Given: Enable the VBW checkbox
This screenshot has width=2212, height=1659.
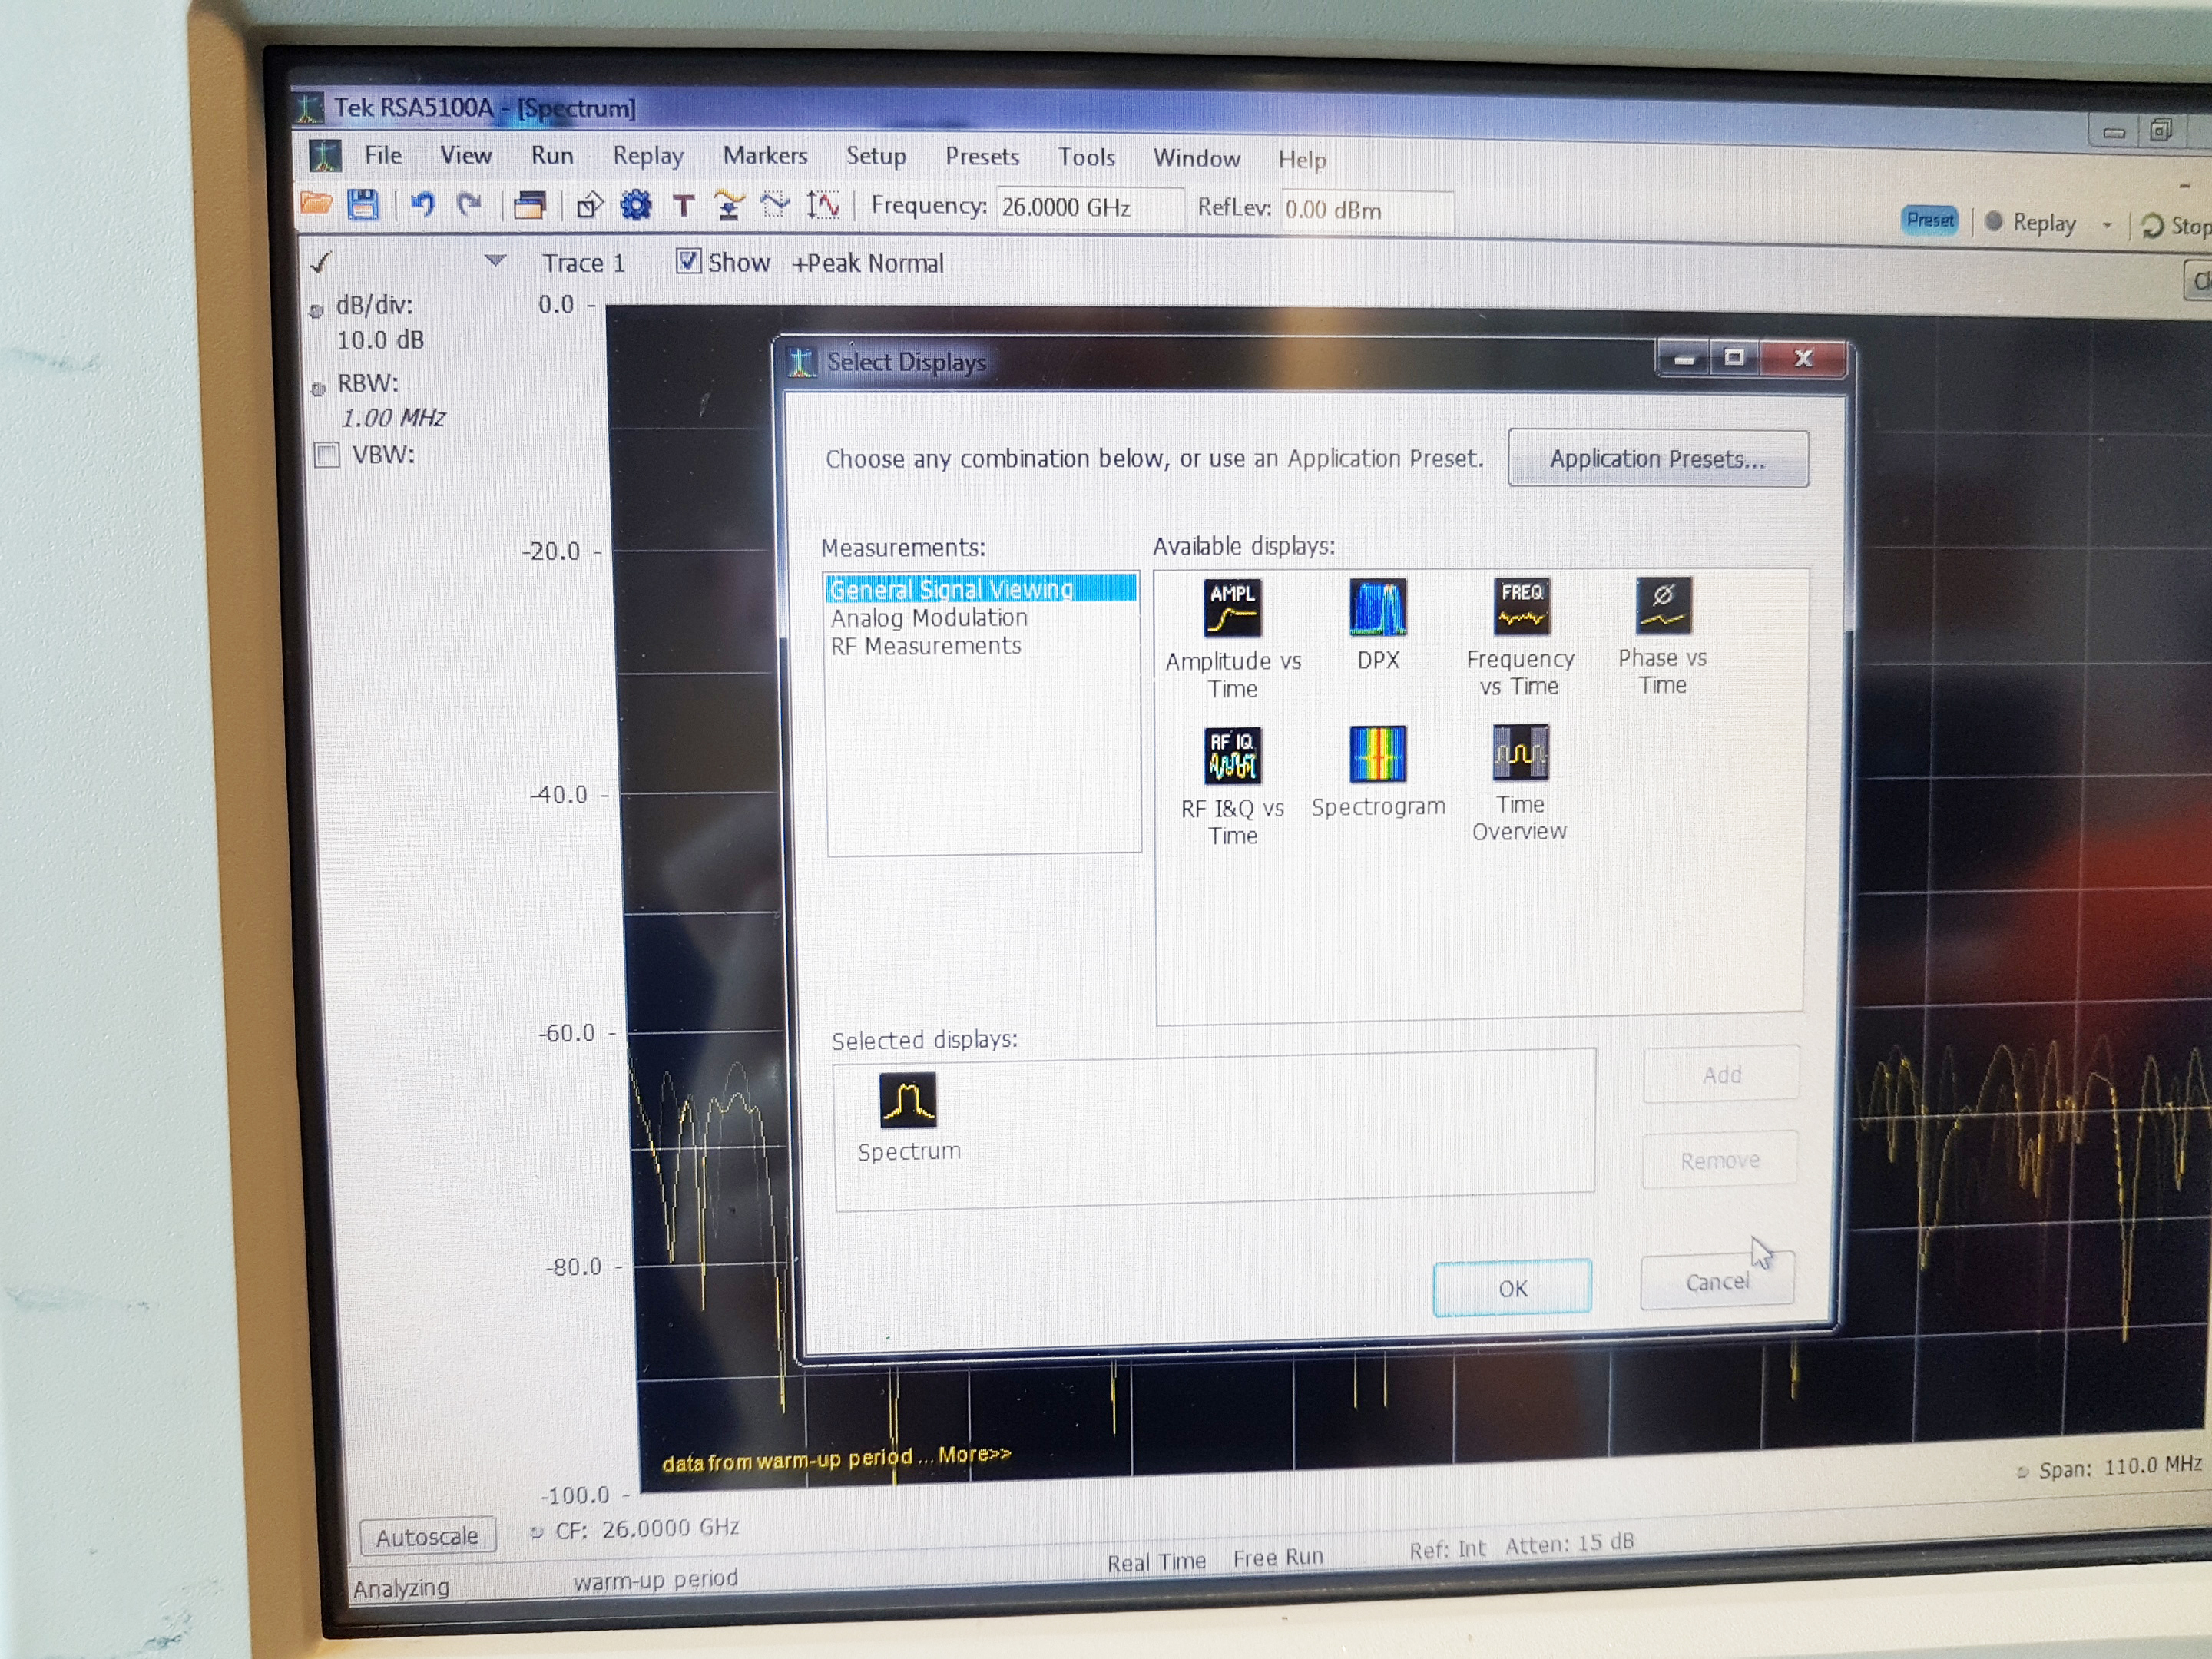Looking at the screenshot, I should [326, 455].
